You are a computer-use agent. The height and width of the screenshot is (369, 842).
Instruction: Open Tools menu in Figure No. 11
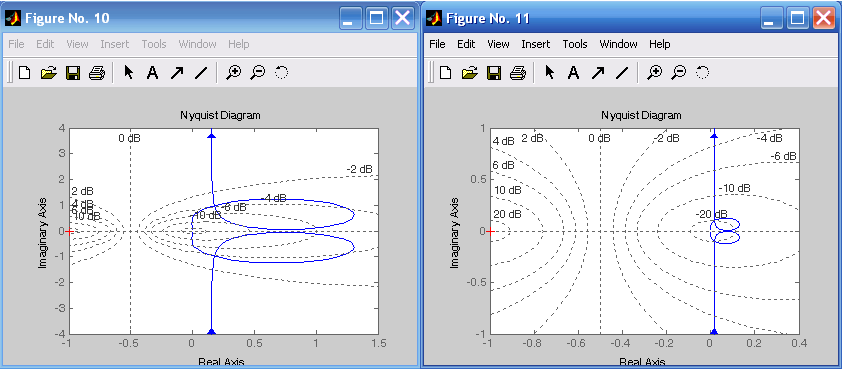pyautogui.click(x=575, y=45)
